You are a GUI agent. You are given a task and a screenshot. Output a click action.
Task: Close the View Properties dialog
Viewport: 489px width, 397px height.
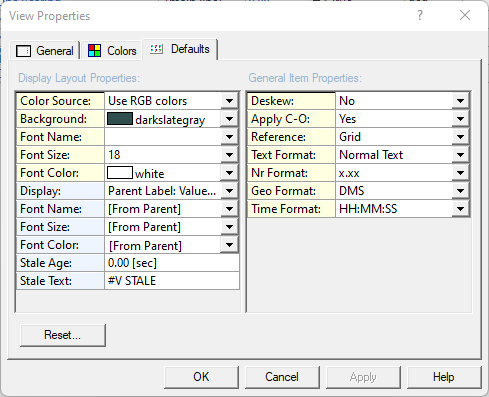coord(465,15)
